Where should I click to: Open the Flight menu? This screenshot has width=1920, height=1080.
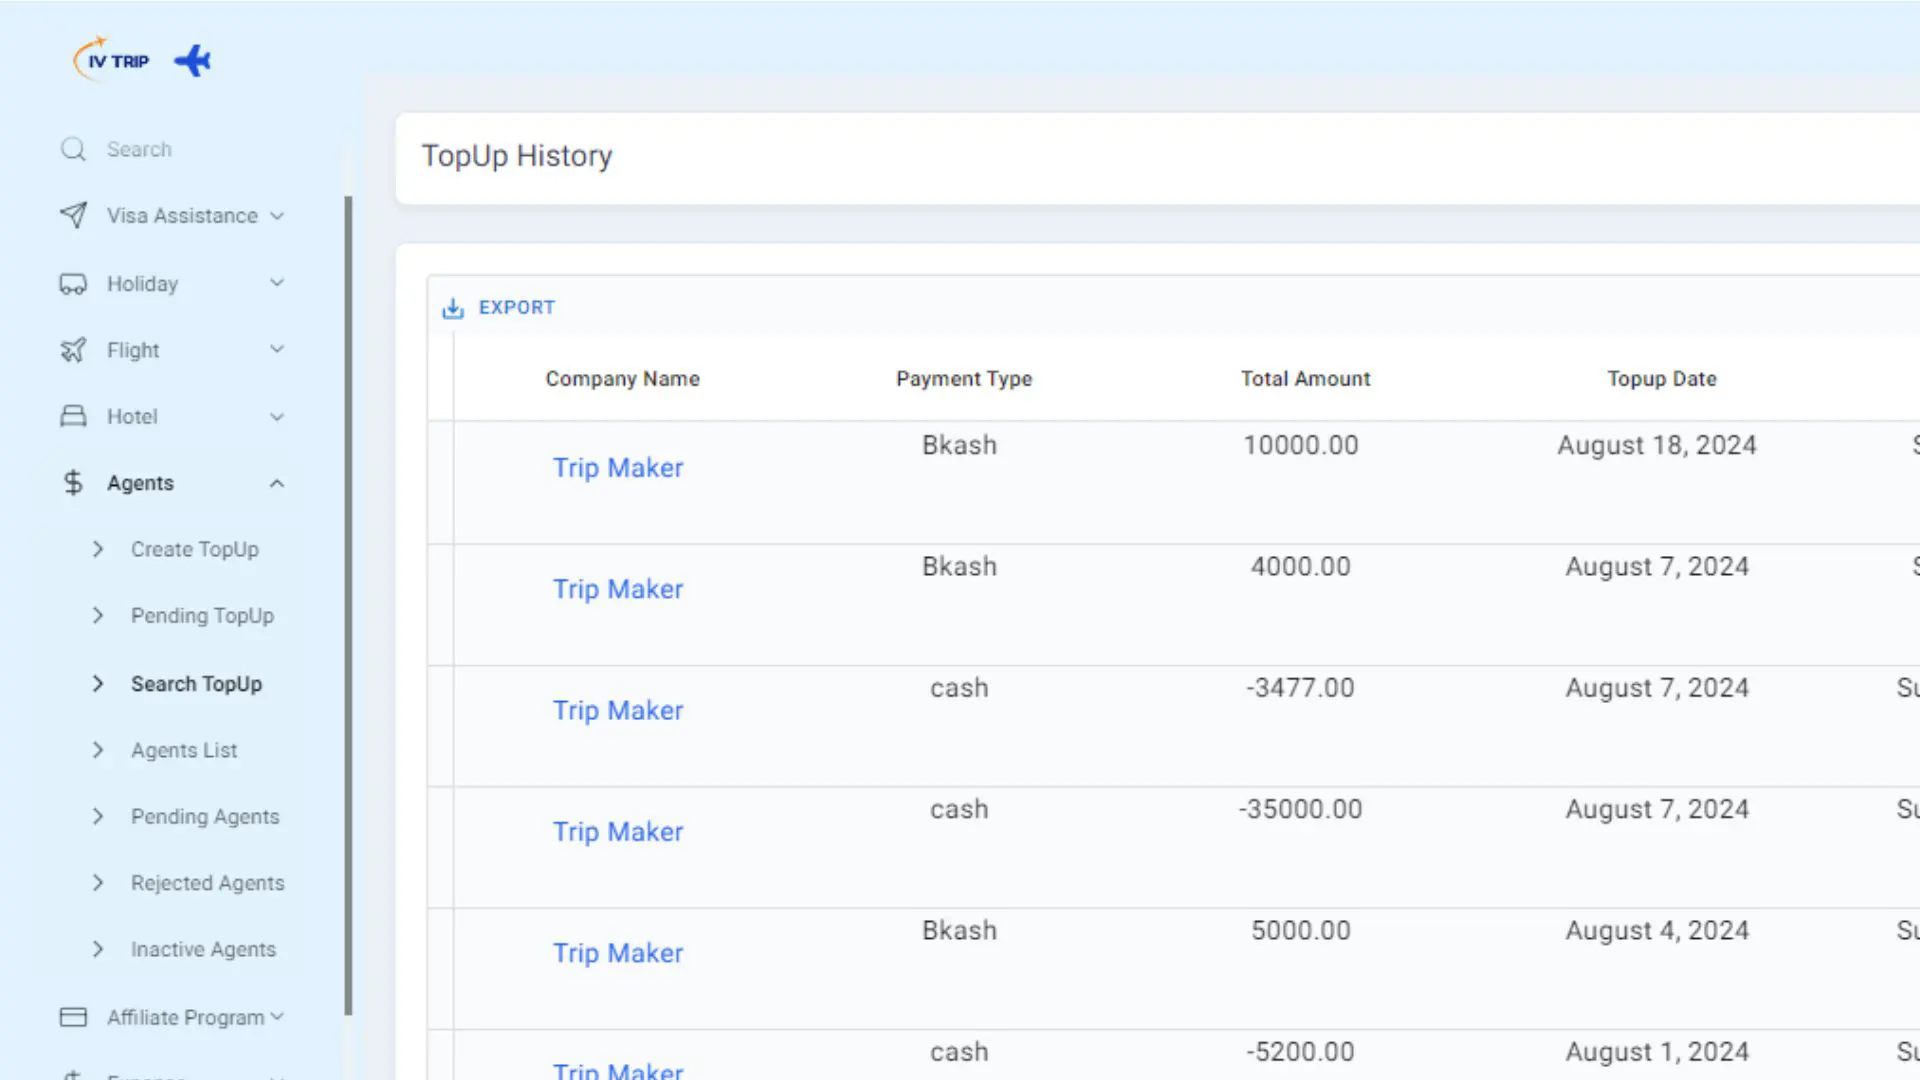[x=133, y=350]
